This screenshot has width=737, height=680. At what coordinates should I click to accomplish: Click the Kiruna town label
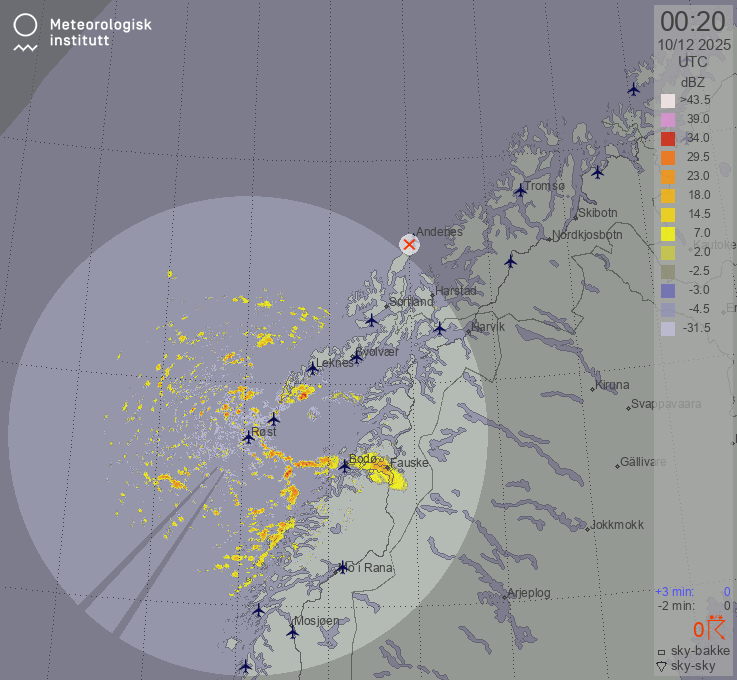[611, 385]
